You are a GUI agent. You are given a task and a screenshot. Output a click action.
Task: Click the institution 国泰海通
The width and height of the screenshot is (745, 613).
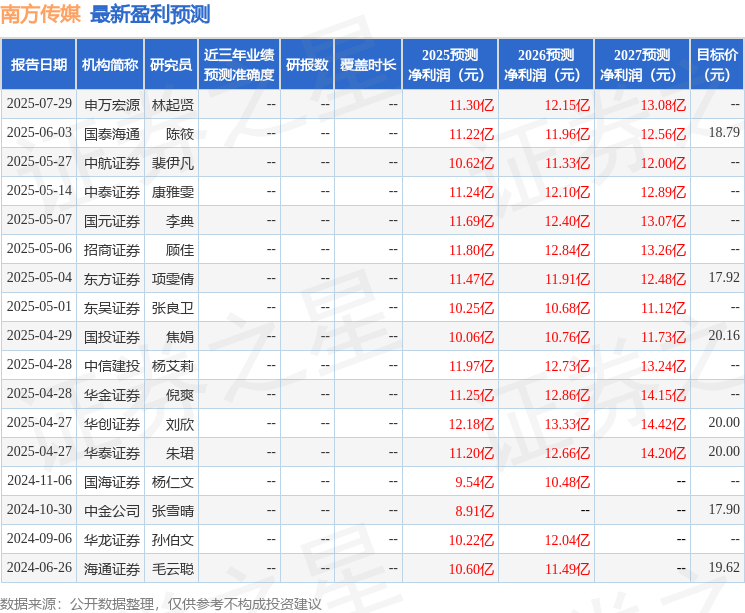(112, 134)
